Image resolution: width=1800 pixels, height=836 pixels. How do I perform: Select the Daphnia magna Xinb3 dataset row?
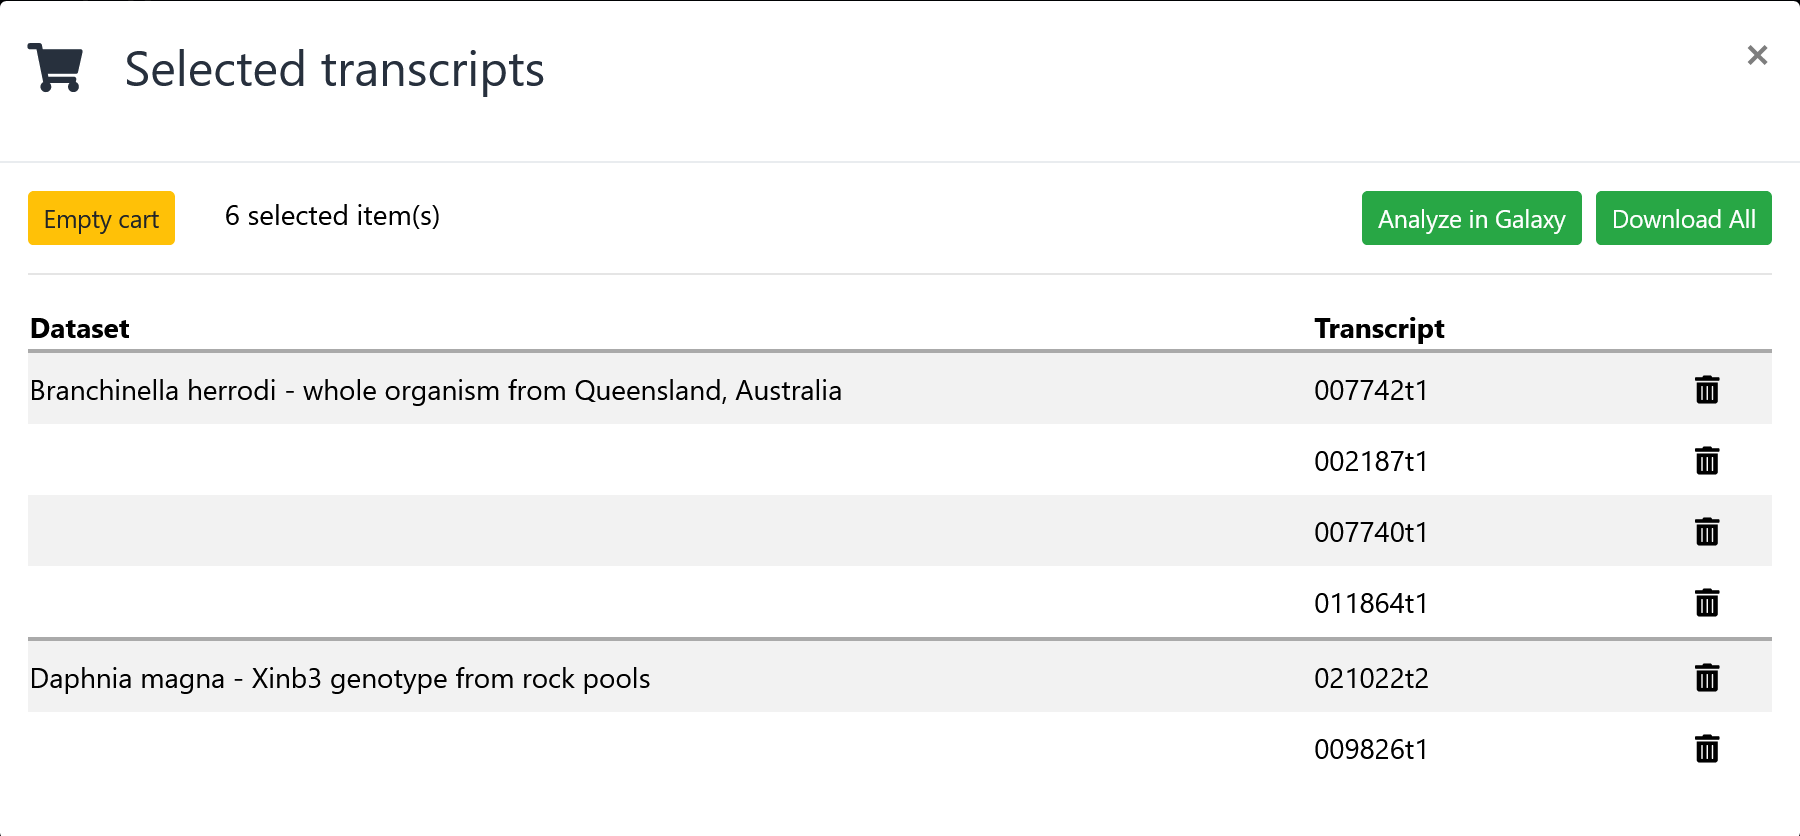pos(340,678)
